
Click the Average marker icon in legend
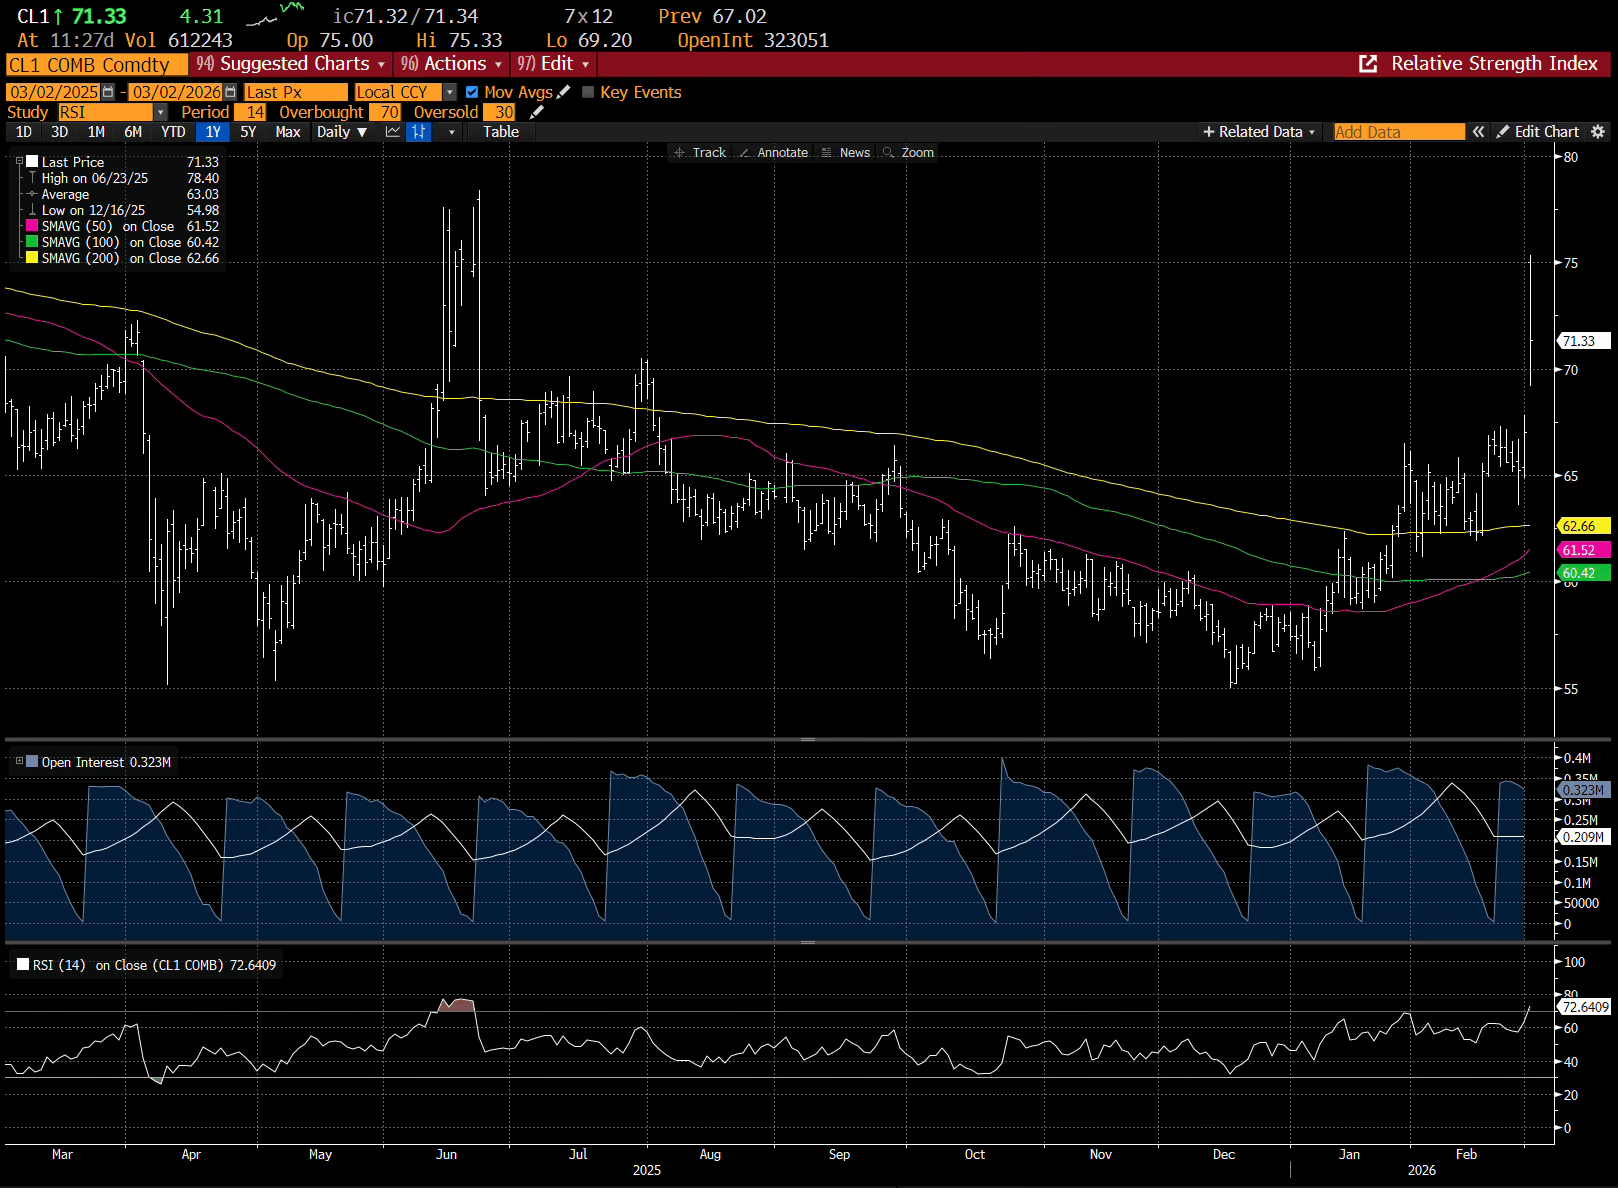click(x=32, y=194)
